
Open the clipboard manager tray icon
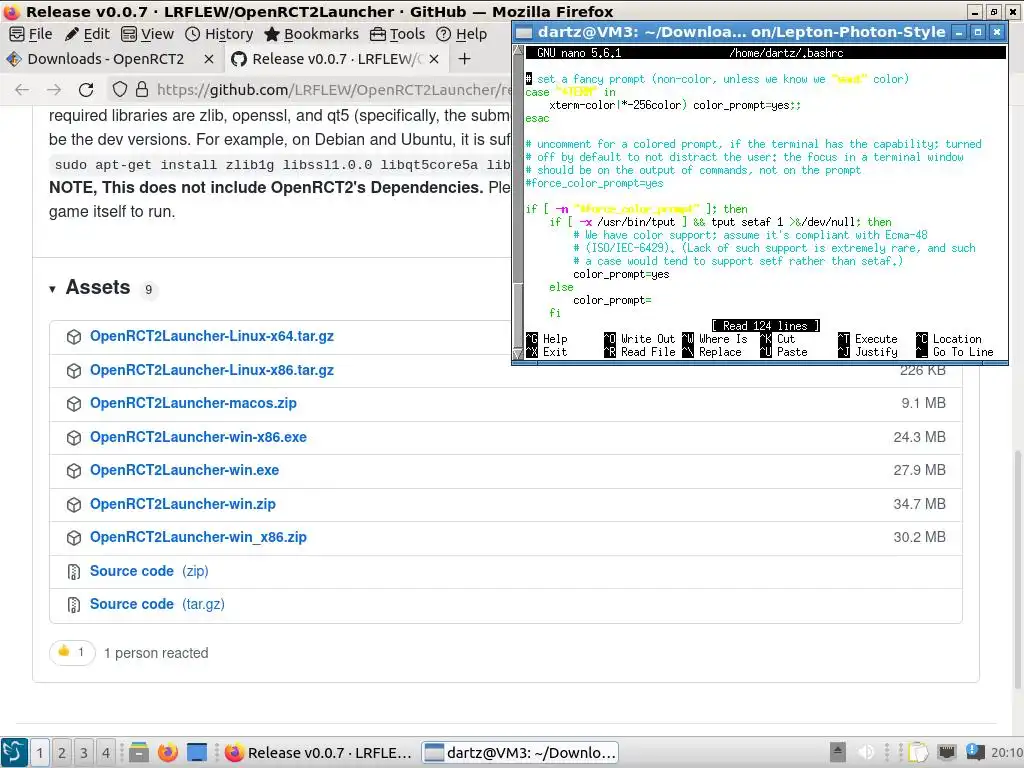(918, 752)
